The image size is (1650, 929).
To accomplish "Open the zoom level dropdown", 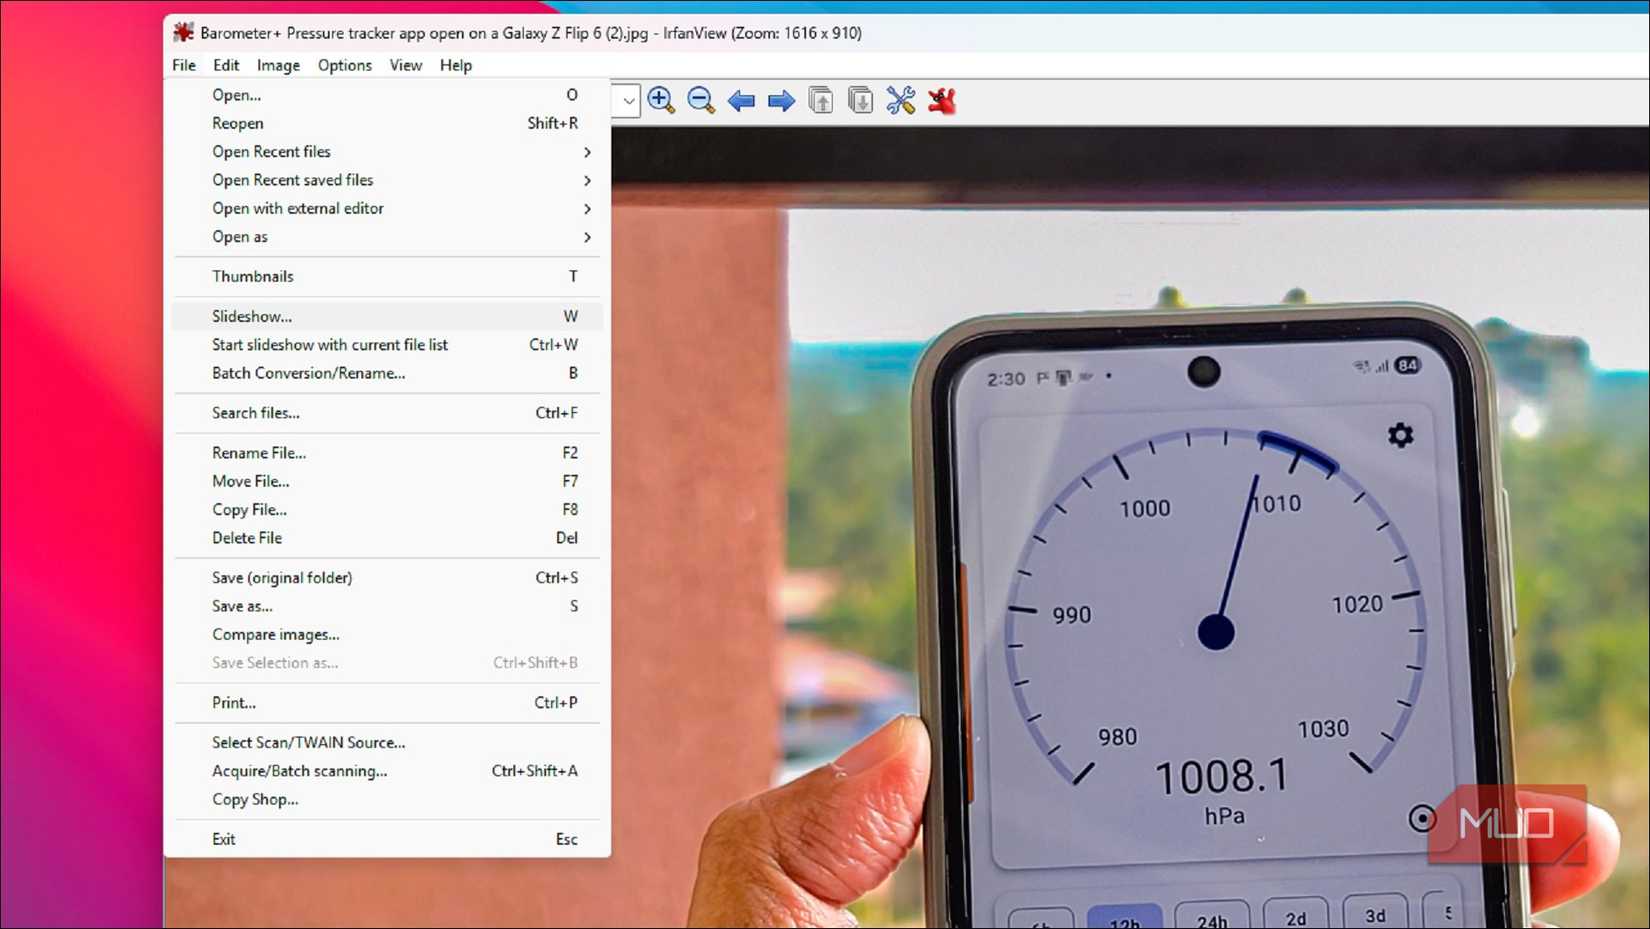I will click(x=626, y=100).
